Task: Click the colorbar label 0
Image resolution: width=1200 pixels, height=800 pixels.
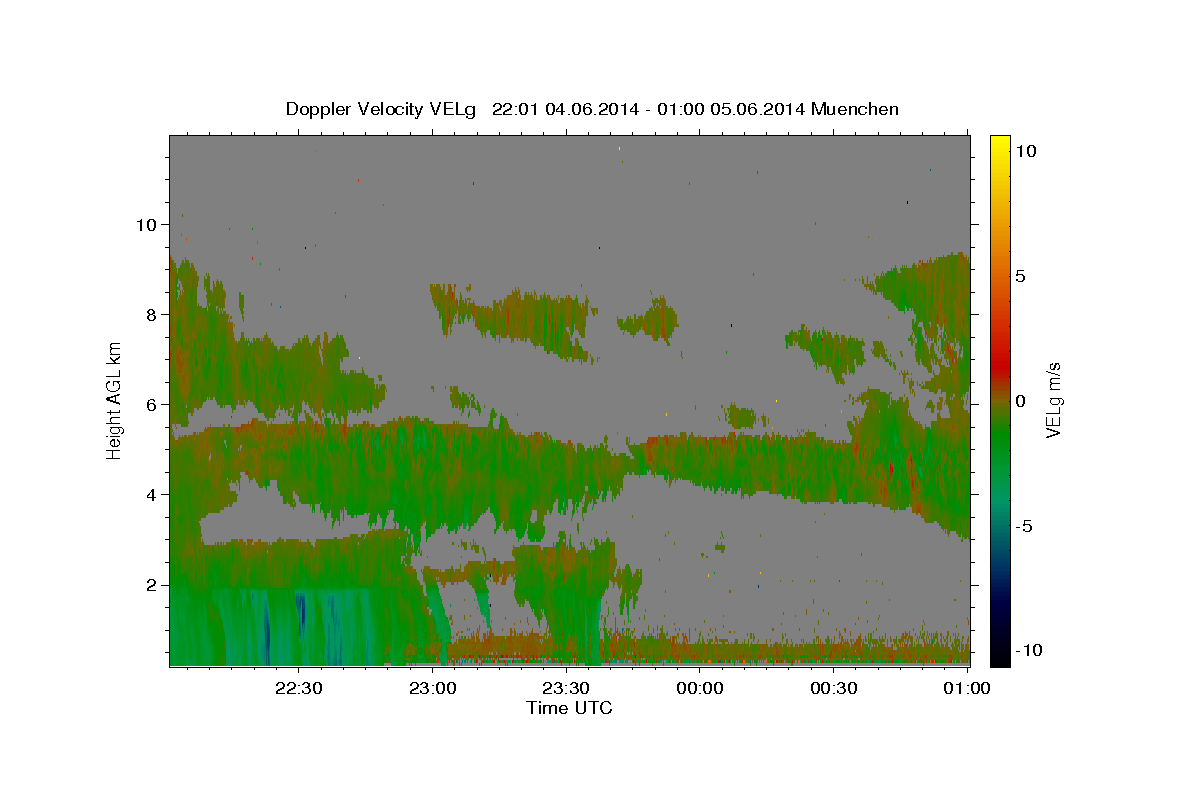Action: coord(1021,401)
